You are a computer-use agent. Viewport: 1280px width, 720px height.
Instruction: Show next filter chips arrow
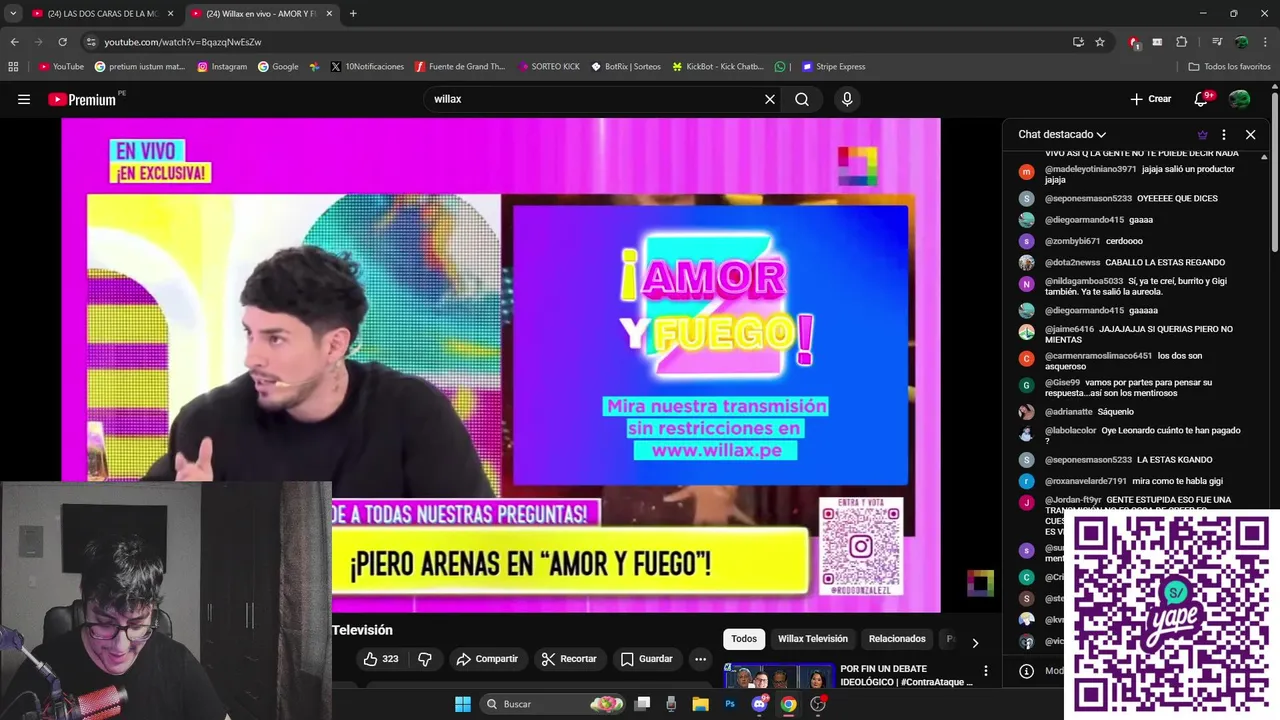[975, 642]
